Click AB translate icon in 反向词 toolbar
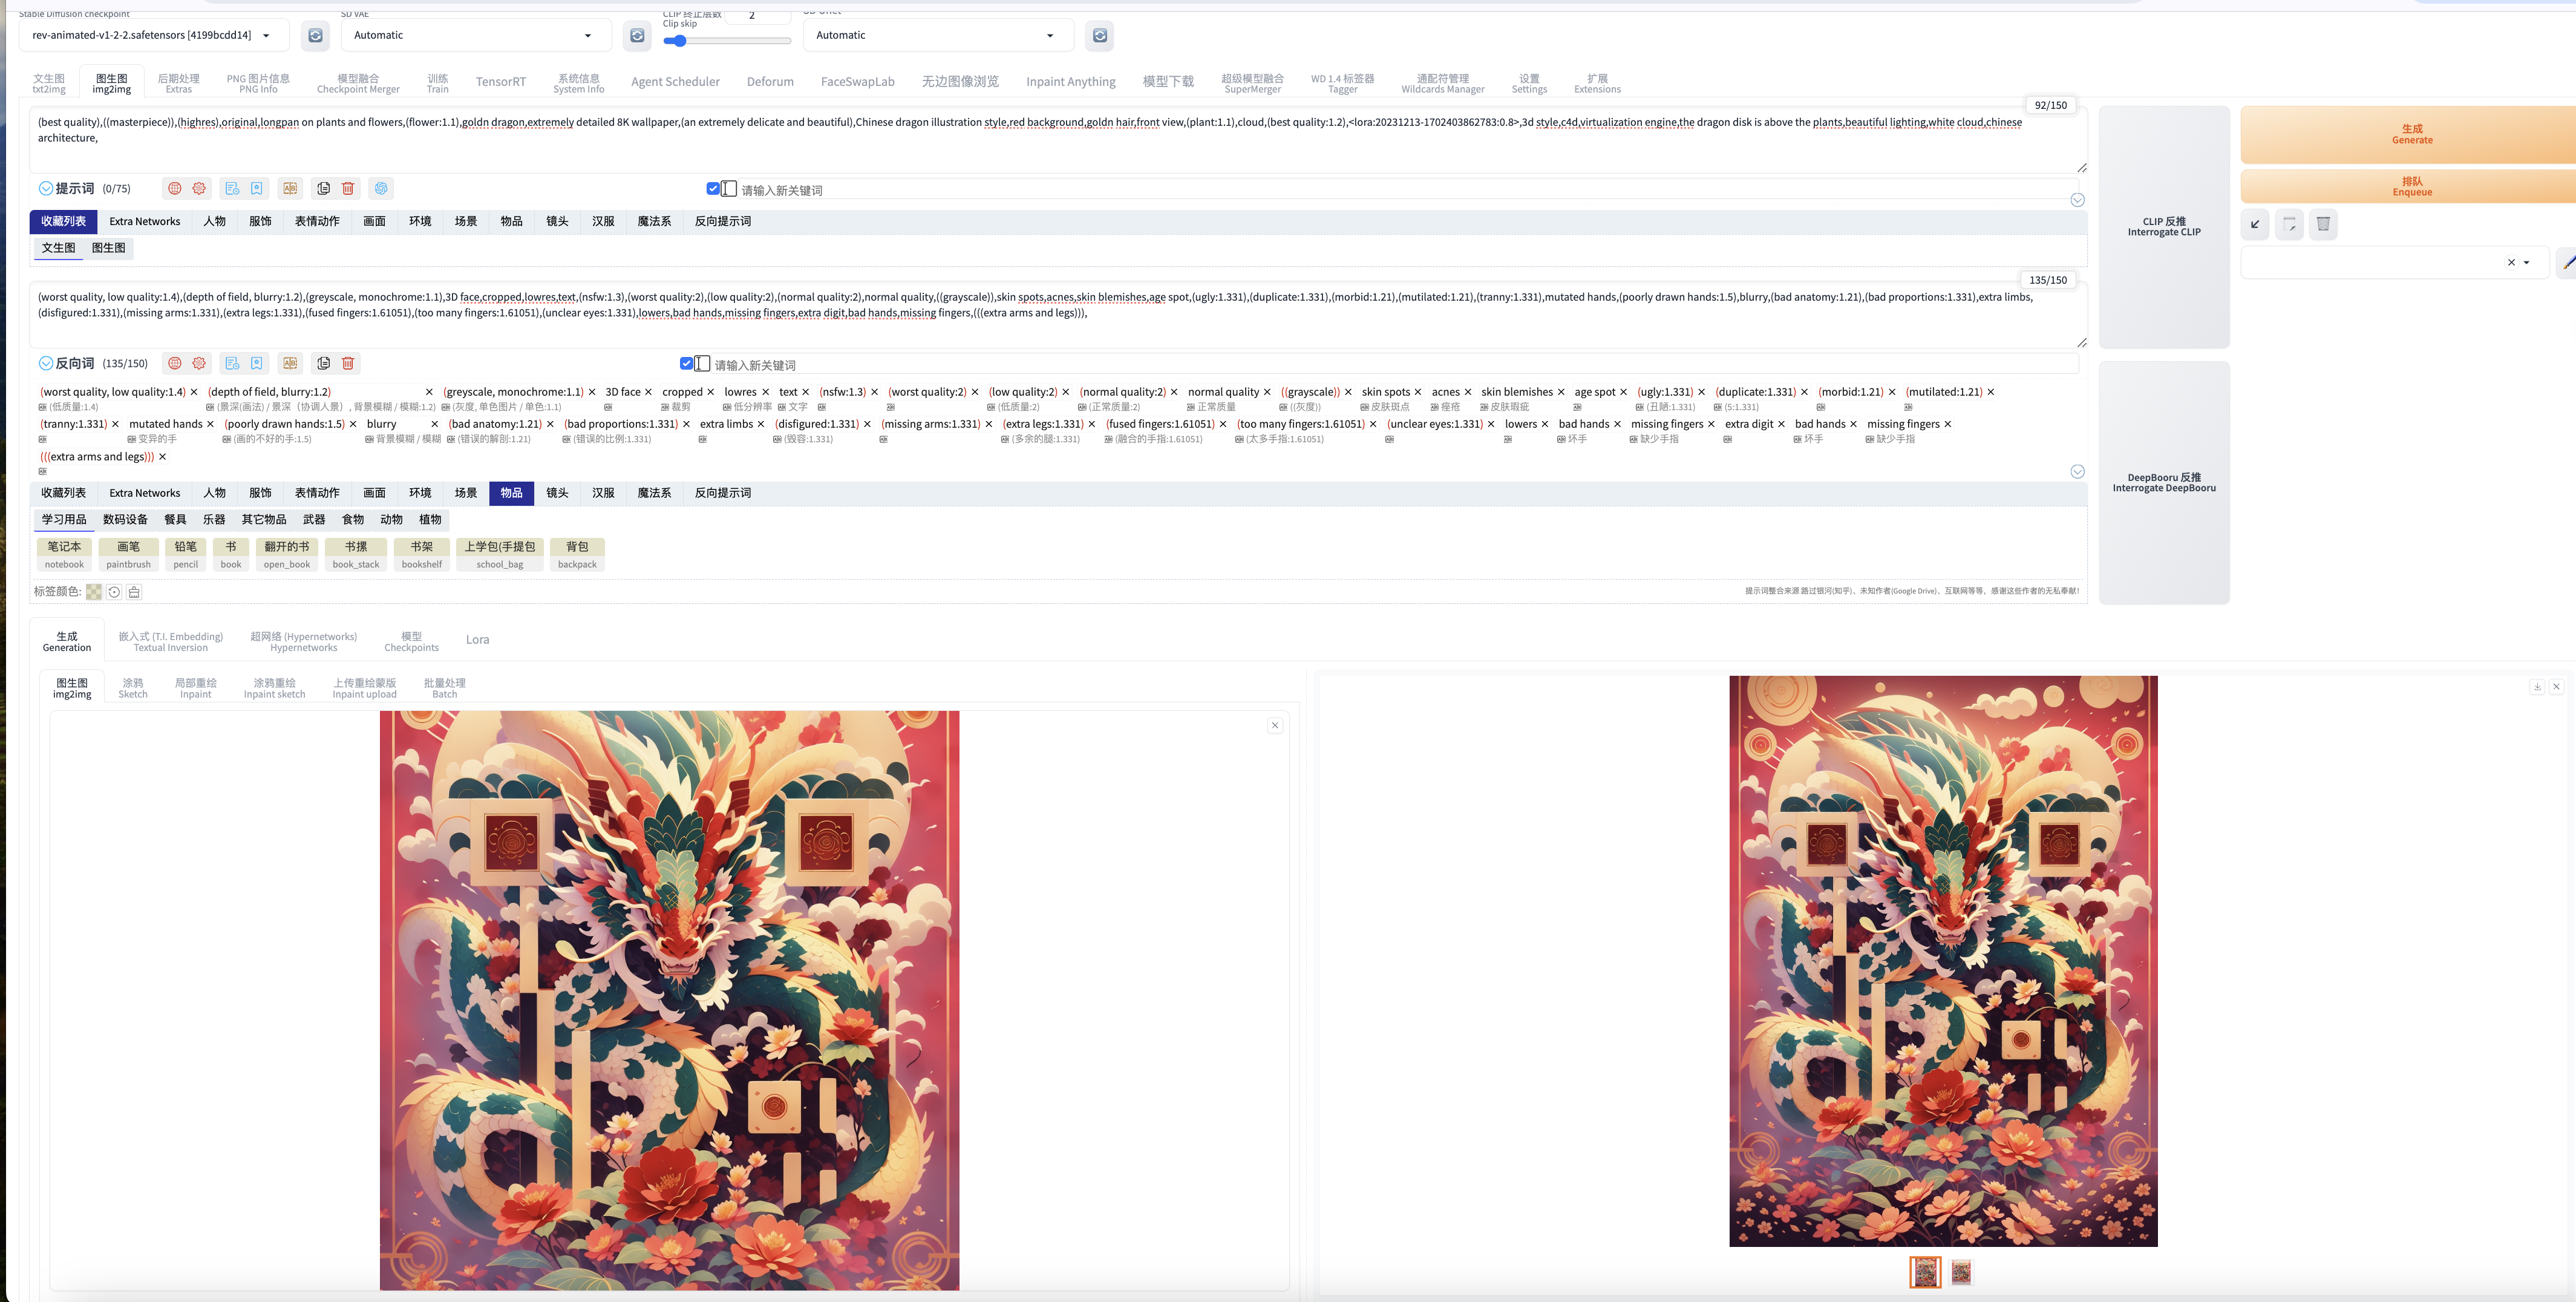Screen dimensions: 2576x1302 pyautogui.click(x=290, y=363)
